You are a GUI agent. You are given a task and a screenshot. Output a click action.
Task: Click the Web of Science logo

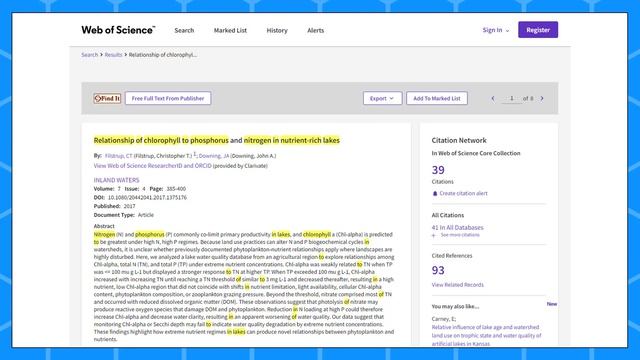point(118,30)
